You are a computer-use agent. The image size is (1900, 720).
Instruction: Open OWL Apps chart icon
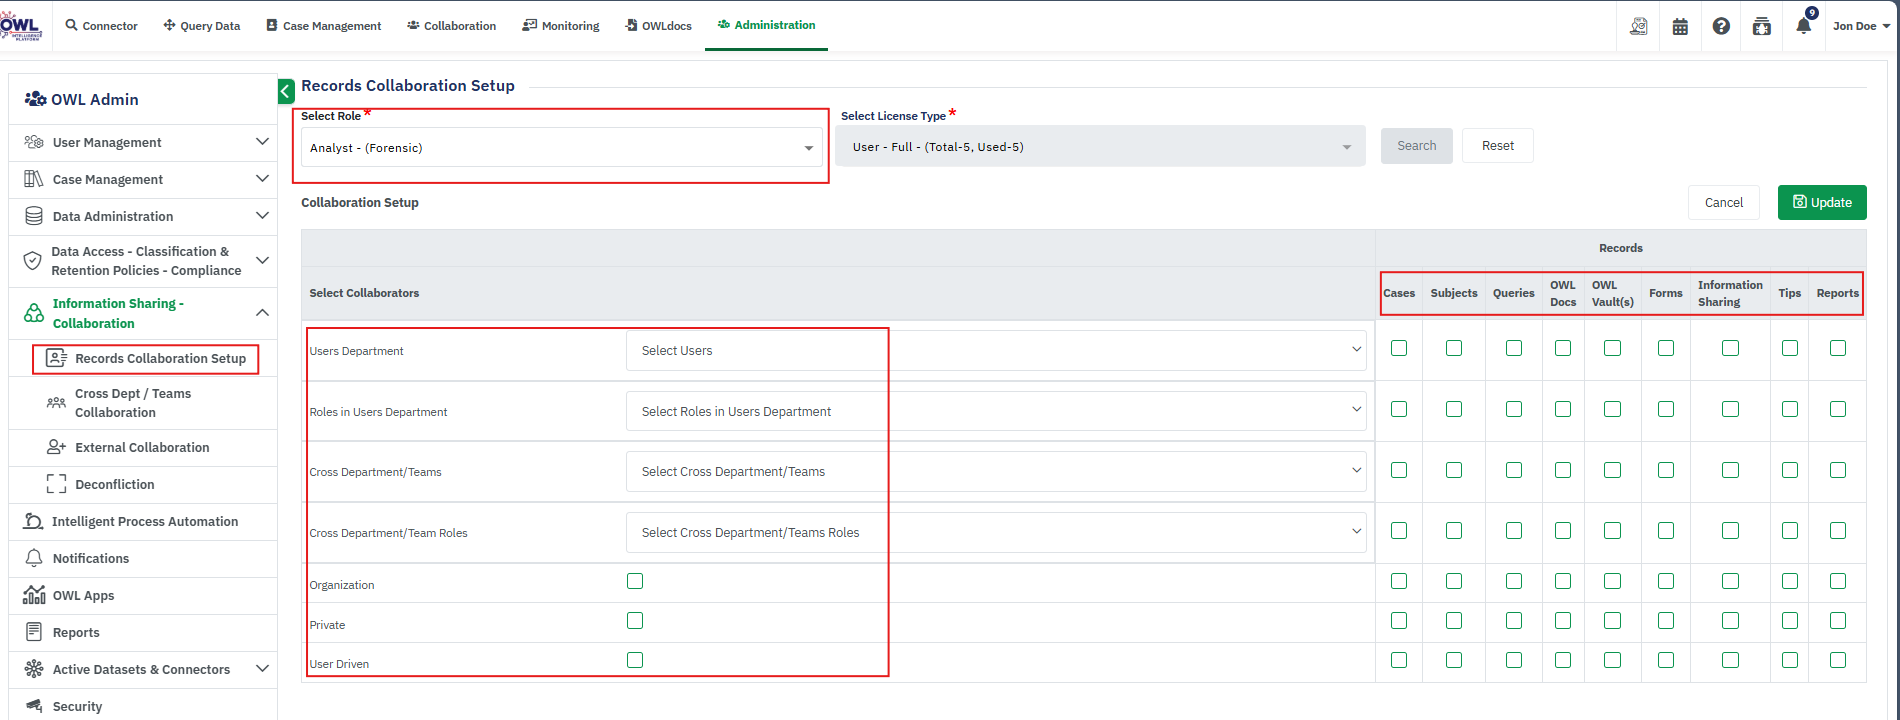34,596
